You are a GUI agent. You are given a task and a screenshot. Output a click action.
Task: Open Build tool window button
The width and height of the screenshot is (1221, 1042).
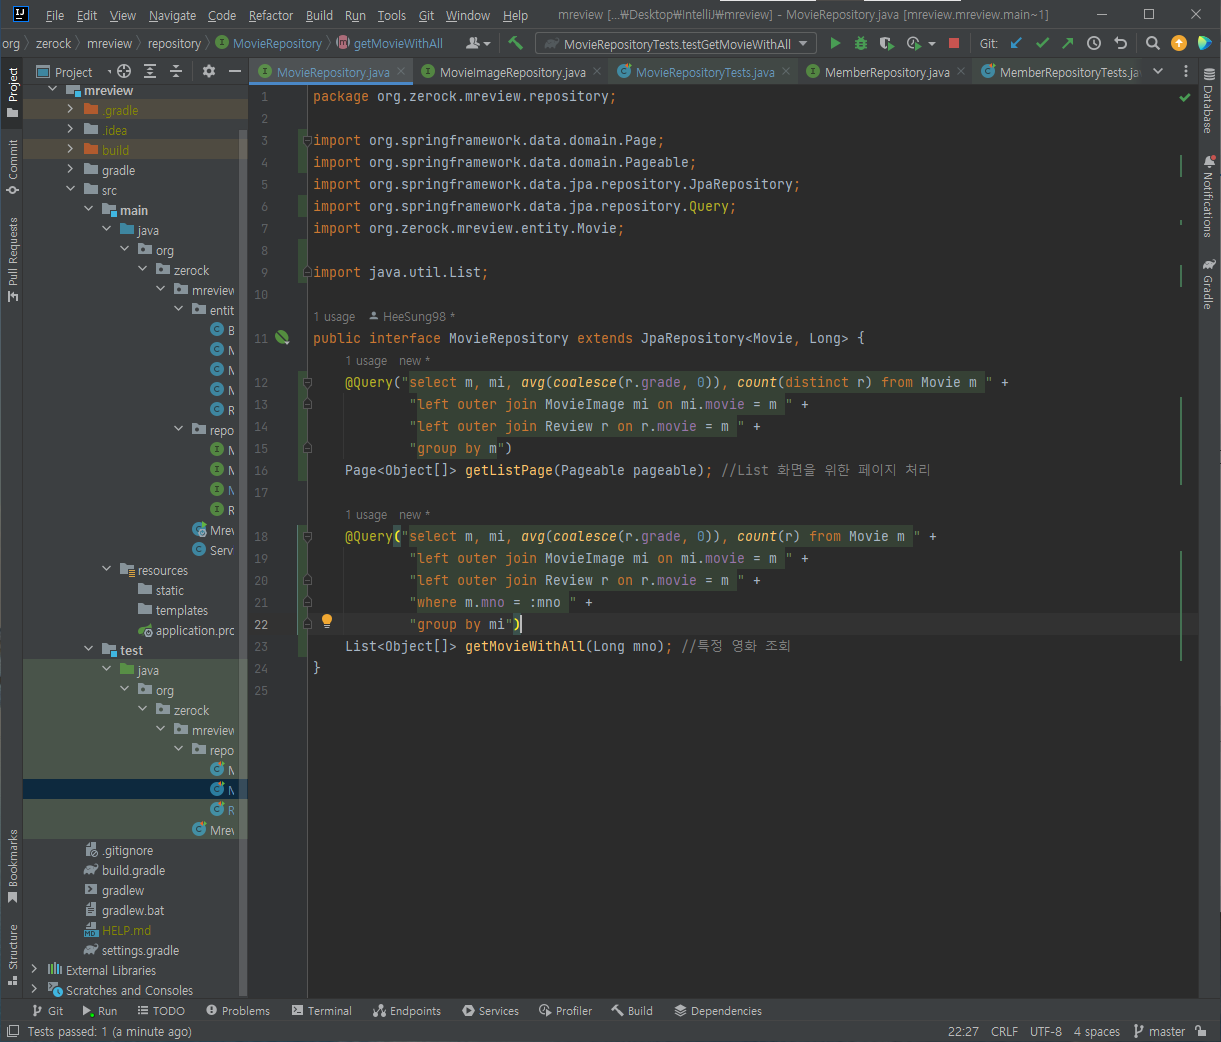632,1011
